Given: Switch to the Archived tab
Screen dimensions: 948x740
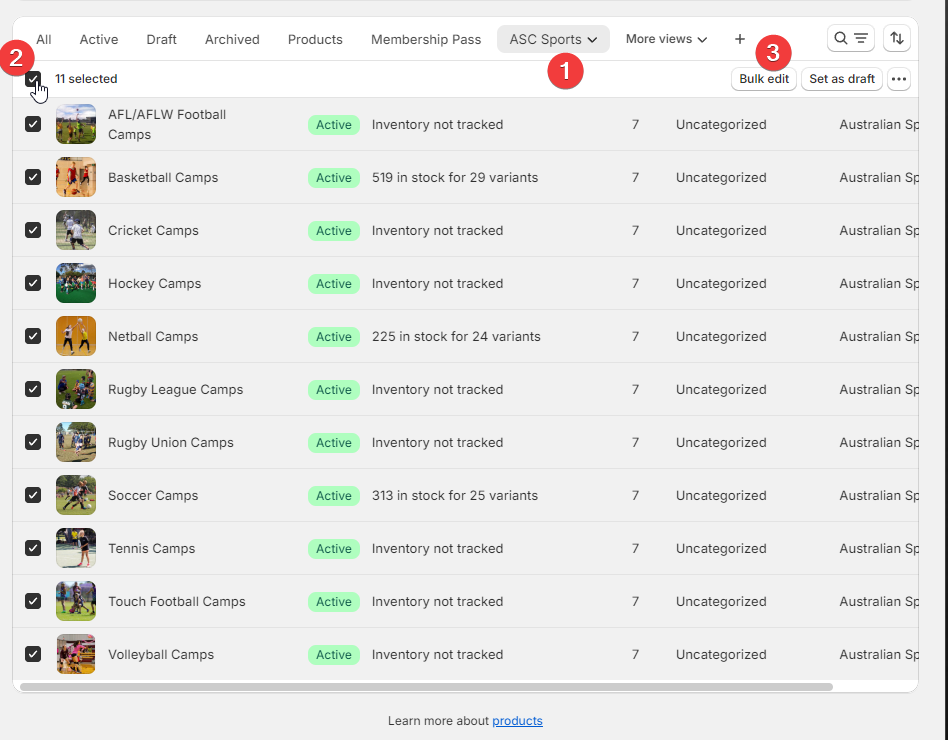Looking at the screenshot, I should 232,39.
